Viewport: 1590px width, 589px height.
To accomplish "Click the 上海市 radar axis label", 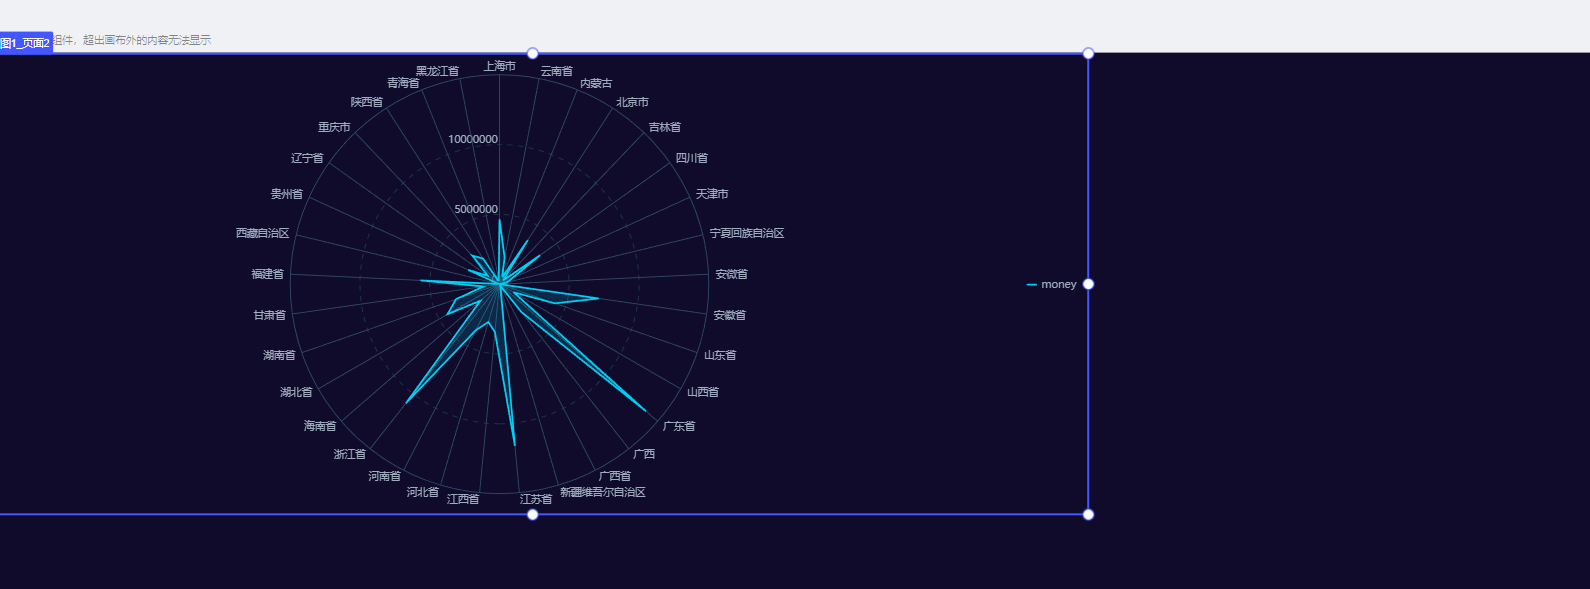I will (x=500, y=66).
